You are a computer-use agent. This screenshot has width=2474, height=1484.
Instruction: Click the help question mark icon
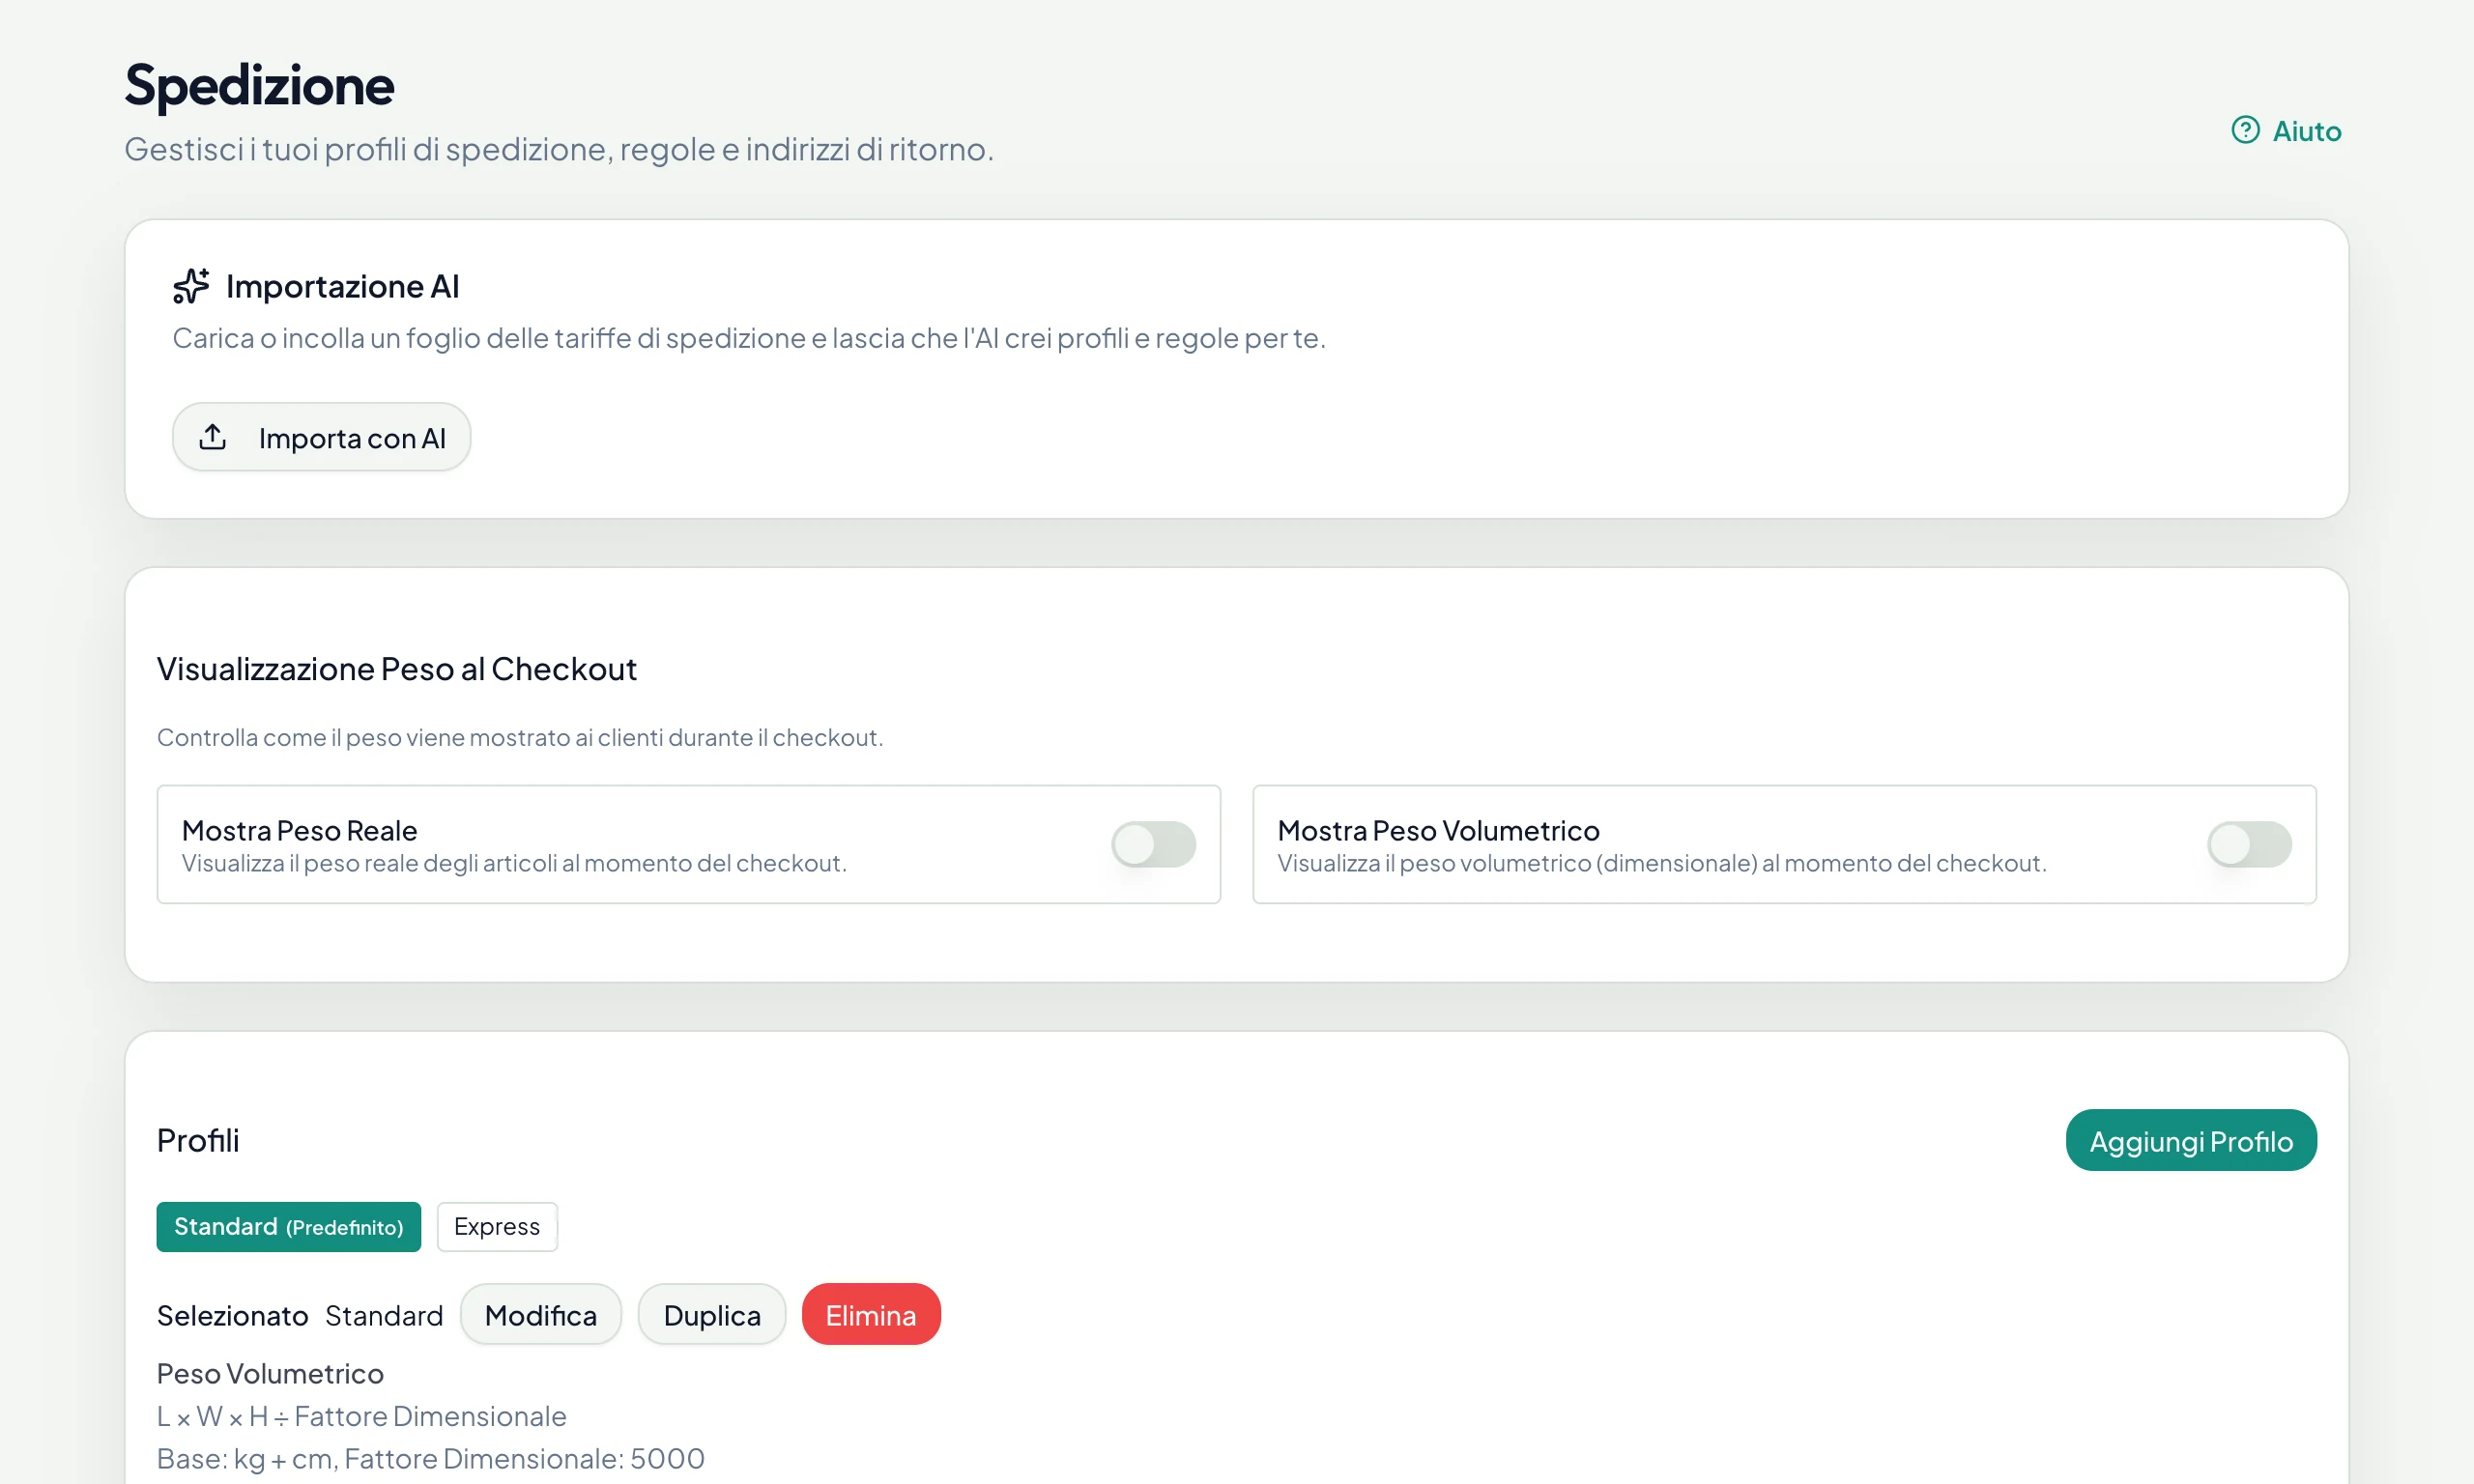(2245, 131)
